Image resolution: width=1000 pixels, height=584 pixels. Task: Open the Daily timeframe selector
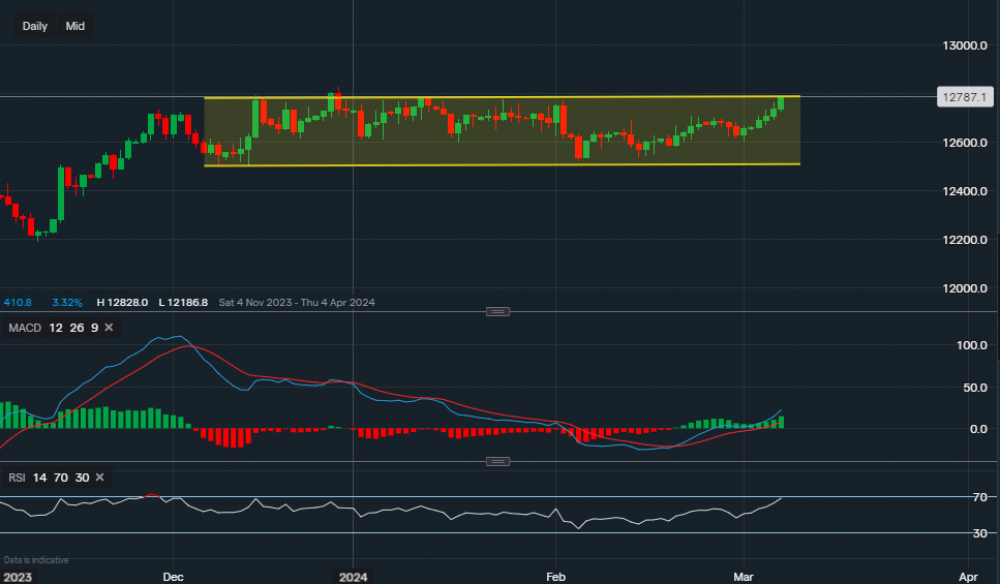pyautogui.click(x=35, y=26)
